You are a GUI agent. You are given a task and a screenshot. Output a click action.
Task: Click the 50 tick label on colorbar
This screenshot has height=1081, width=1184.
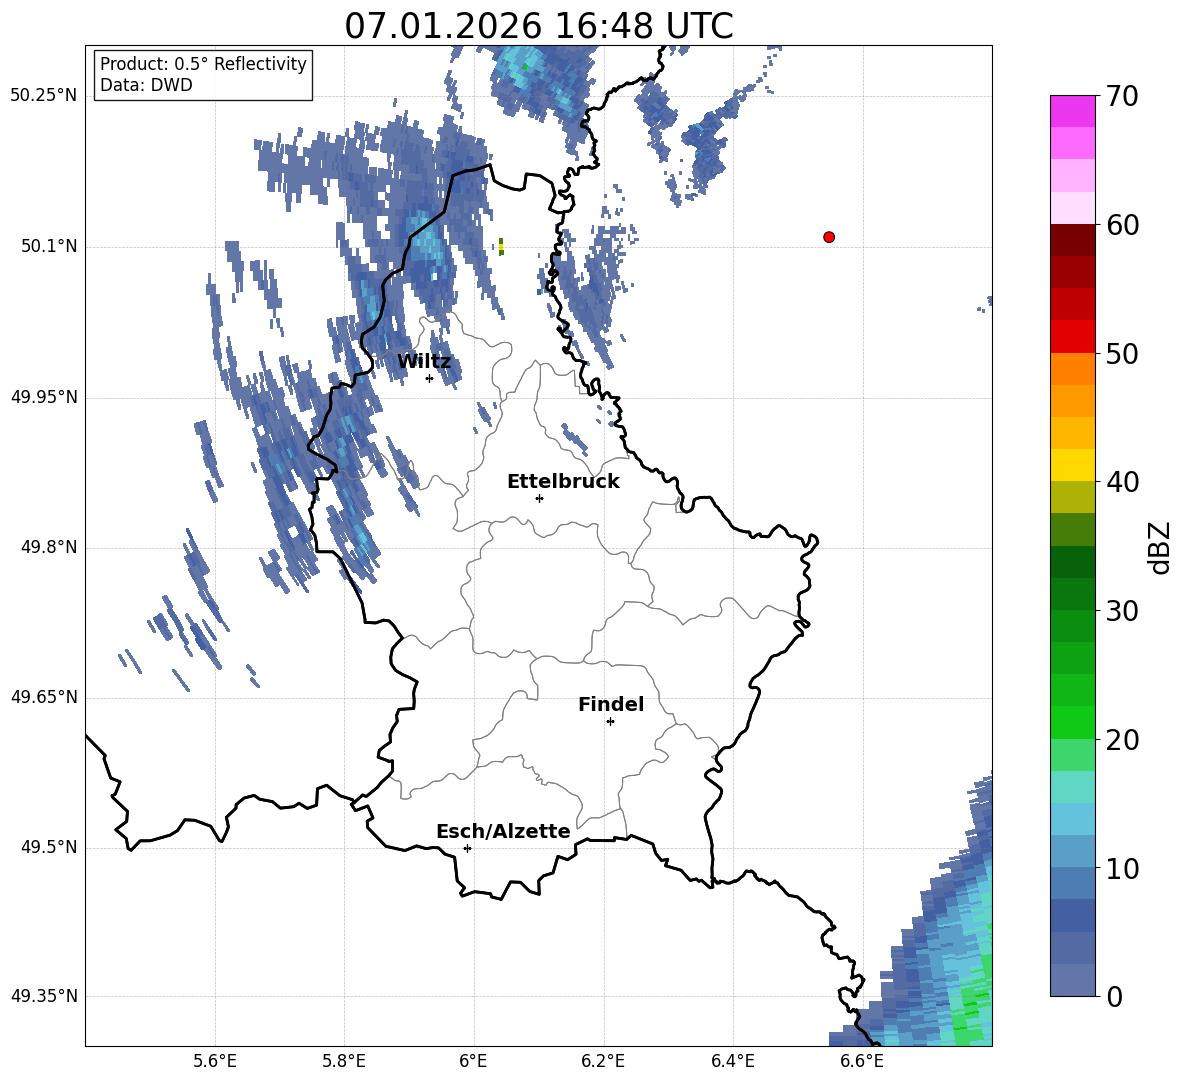tap(1122, 353)
